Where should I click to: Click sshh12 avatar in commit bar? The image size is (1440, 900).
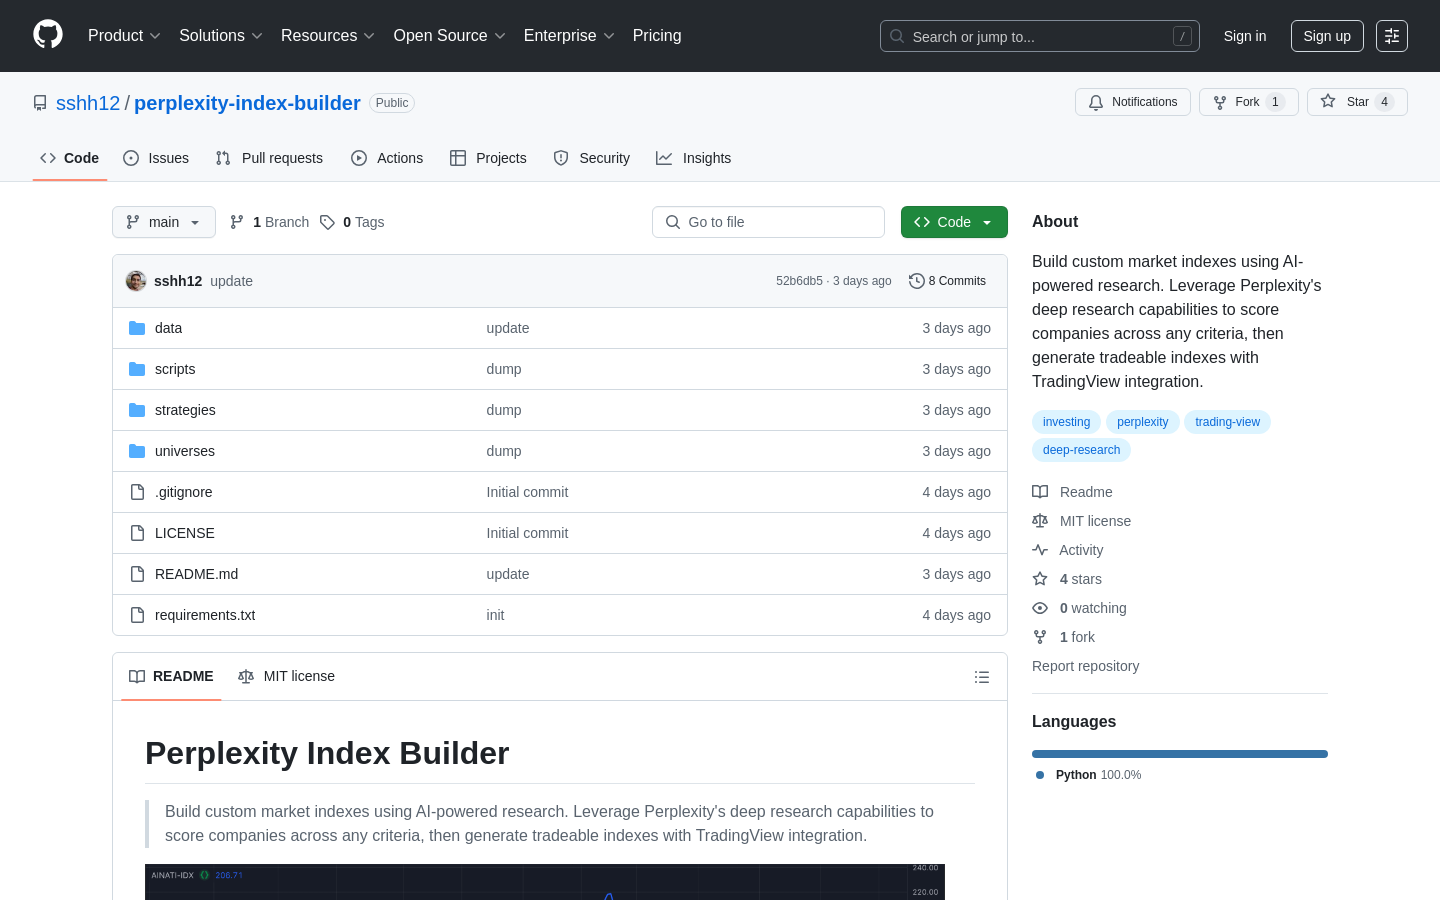click(x=136, y=281)
